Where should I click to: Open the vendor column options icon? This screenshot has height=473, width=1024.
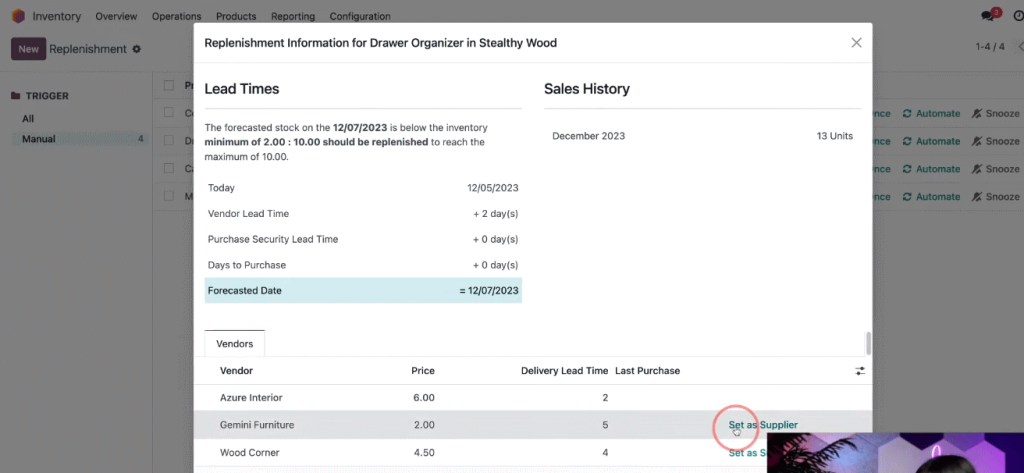860,371
